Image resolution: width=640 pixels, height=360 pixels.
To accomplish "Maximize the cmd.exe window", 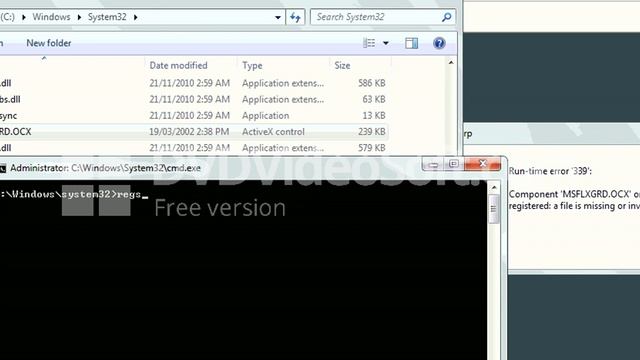I will 453,164.
